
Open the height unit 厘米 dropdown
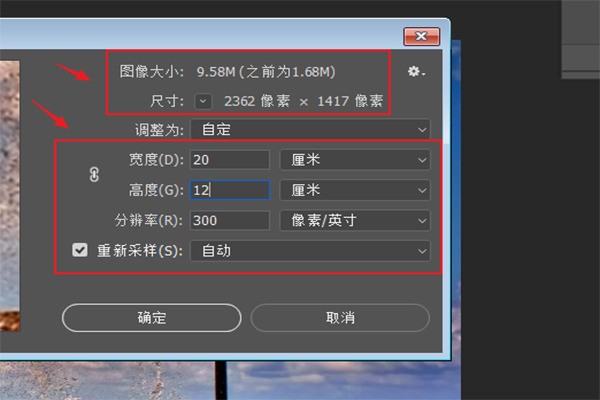pyautogui.click(x=355, y=190)
